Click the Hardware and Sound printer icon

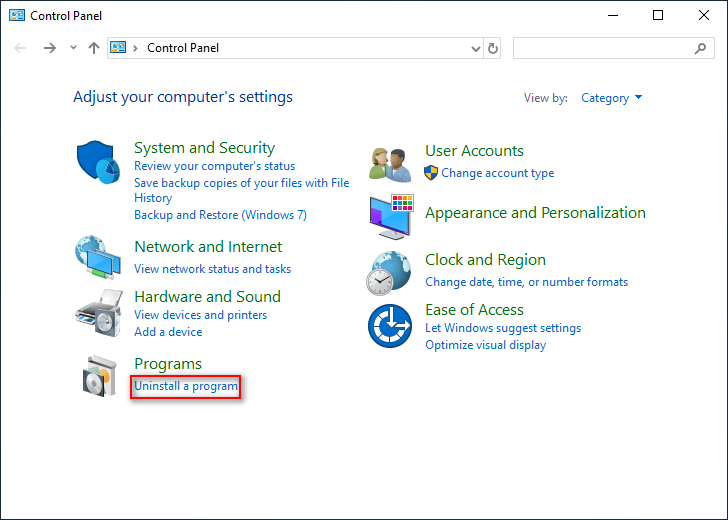coord(98,312)
